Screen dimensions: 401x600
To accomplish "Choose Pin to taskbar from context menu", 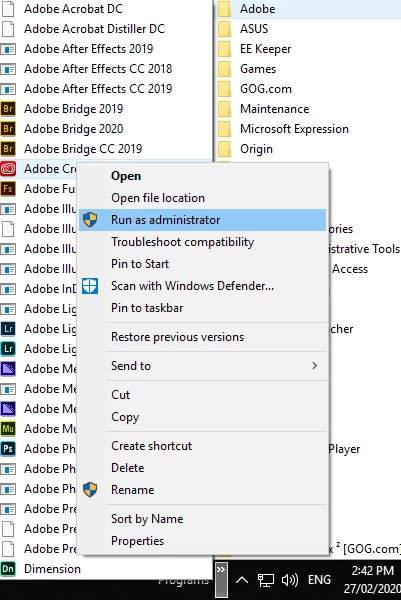I will pos(147,308).
